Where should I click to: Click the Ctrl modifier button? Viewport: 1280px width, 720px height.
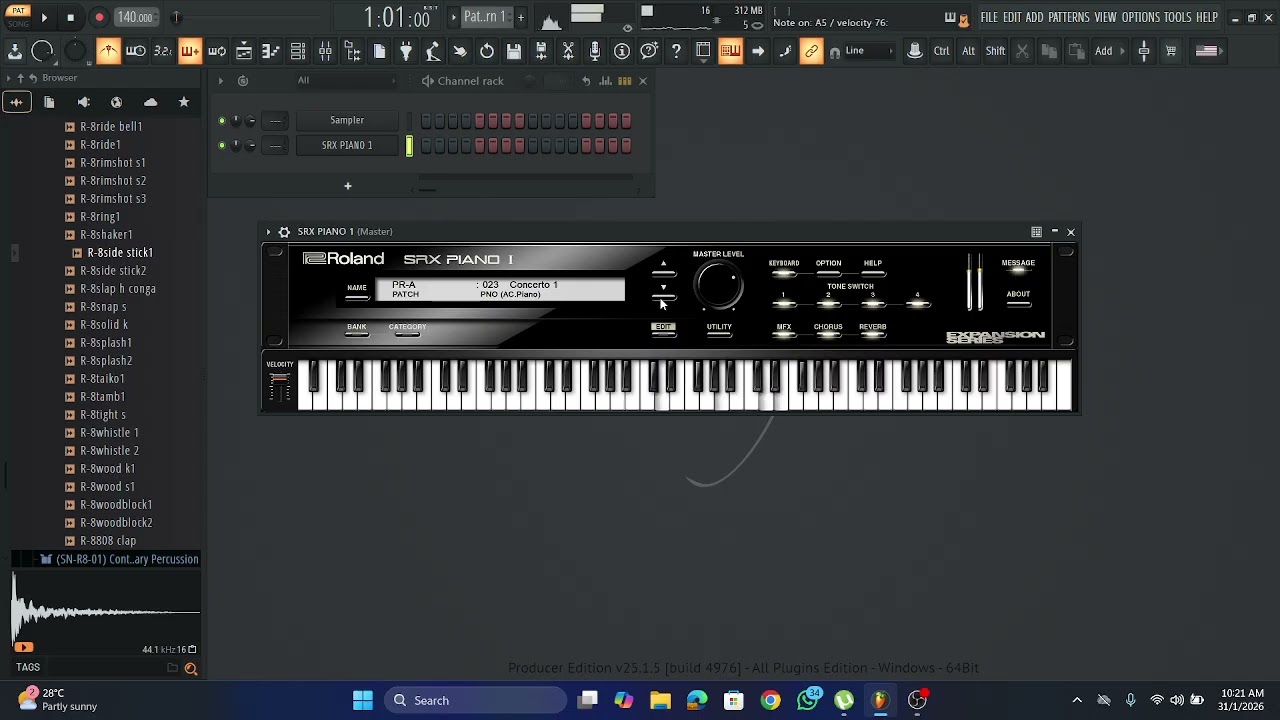tap(942, 51)
